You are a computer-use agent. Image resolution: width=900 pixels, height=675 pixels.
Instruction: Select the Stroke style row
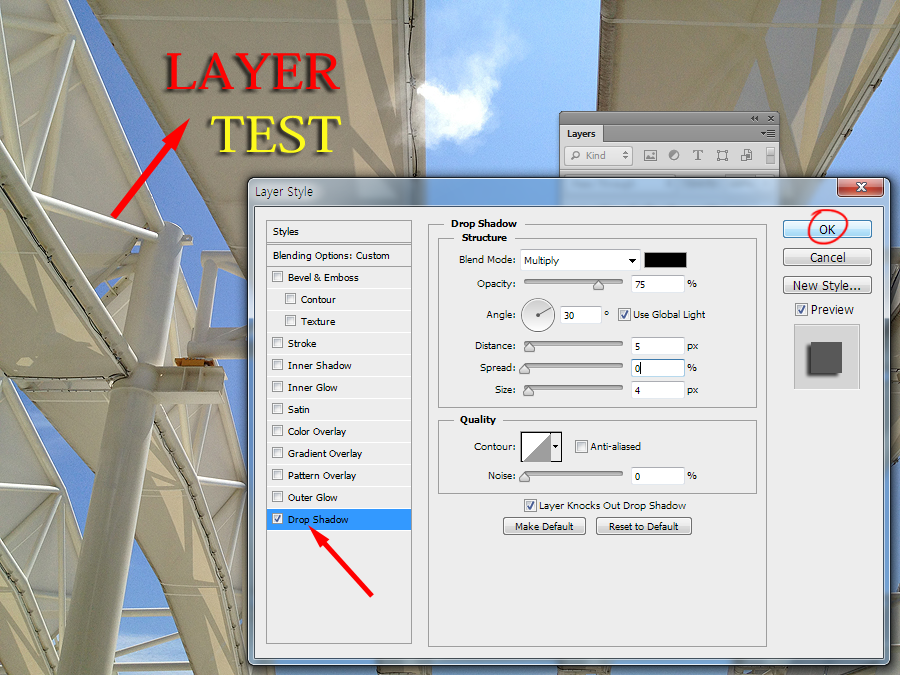pos(339,343)
